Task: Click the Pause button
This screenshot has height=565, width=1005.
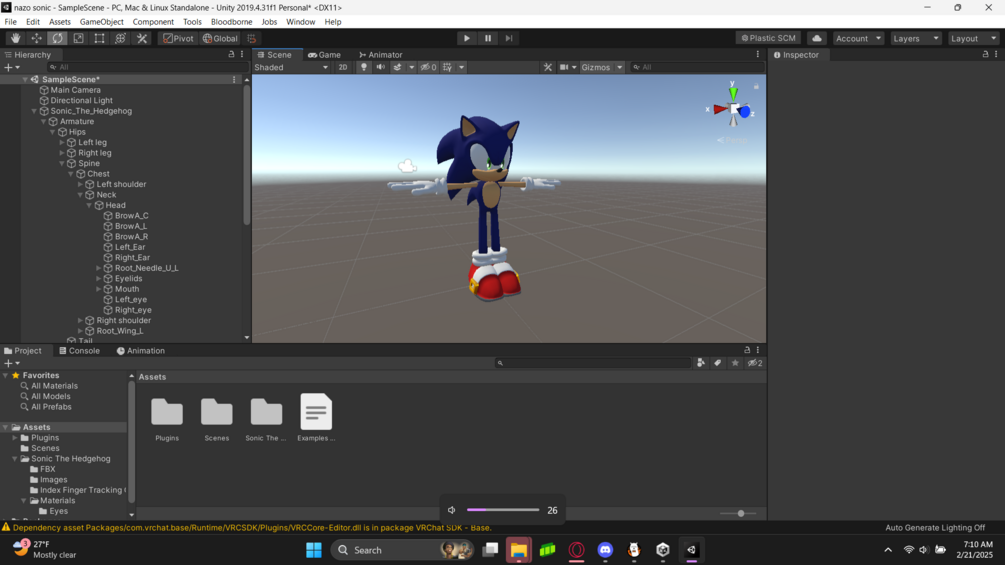Action: (x=488, y=38)
